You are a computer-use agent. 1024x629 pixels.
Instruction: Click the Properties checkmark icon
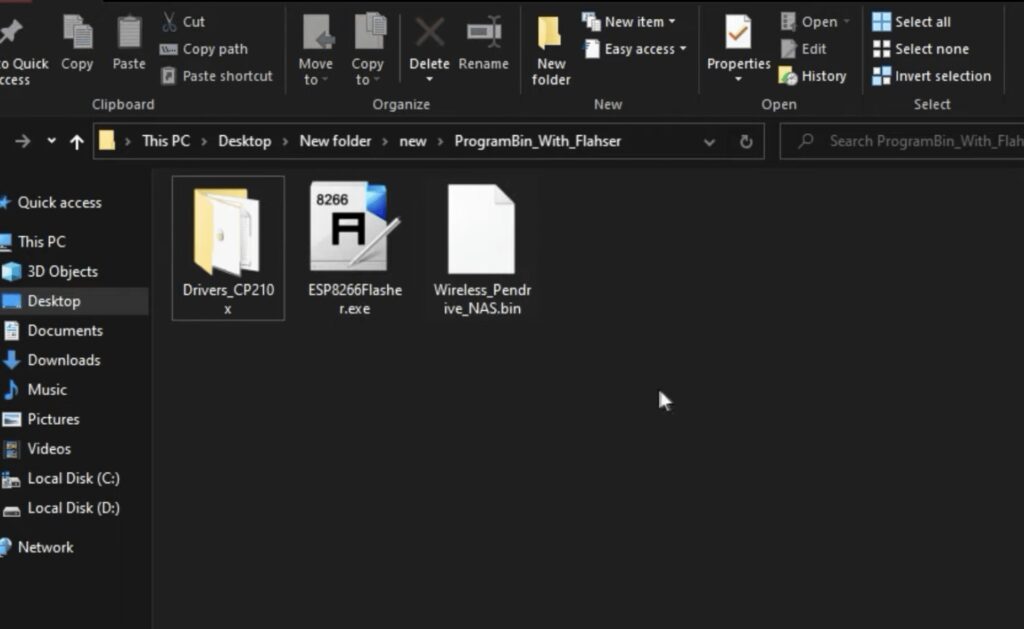click(738, 33)
